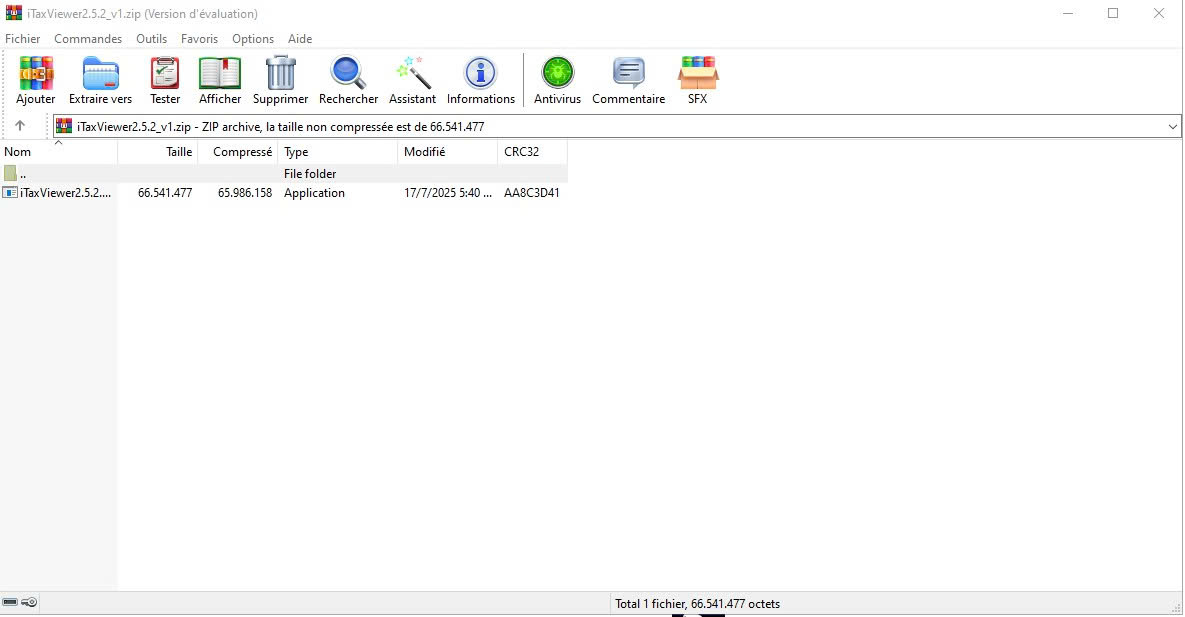Click the SFX archive box icon
The width and height of the screenshot is (1185, 617).
tap(698, 73)
